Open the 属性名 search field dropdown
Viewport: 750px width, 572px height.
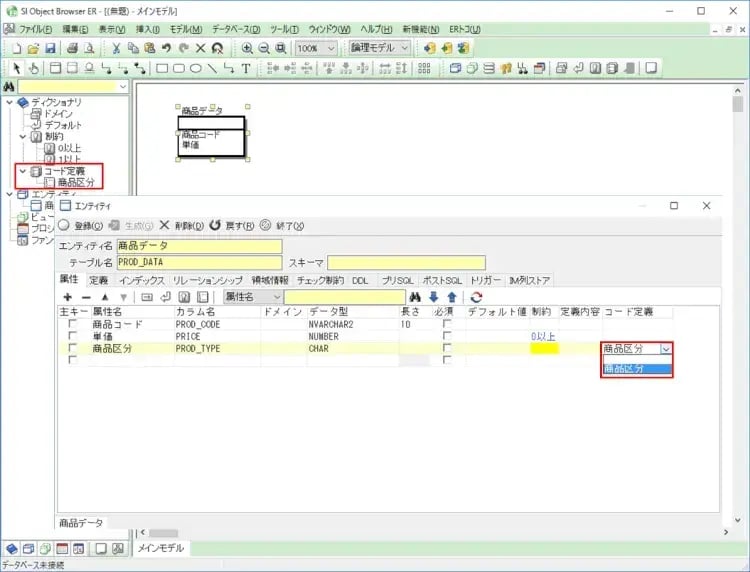(x=252, y=297)
